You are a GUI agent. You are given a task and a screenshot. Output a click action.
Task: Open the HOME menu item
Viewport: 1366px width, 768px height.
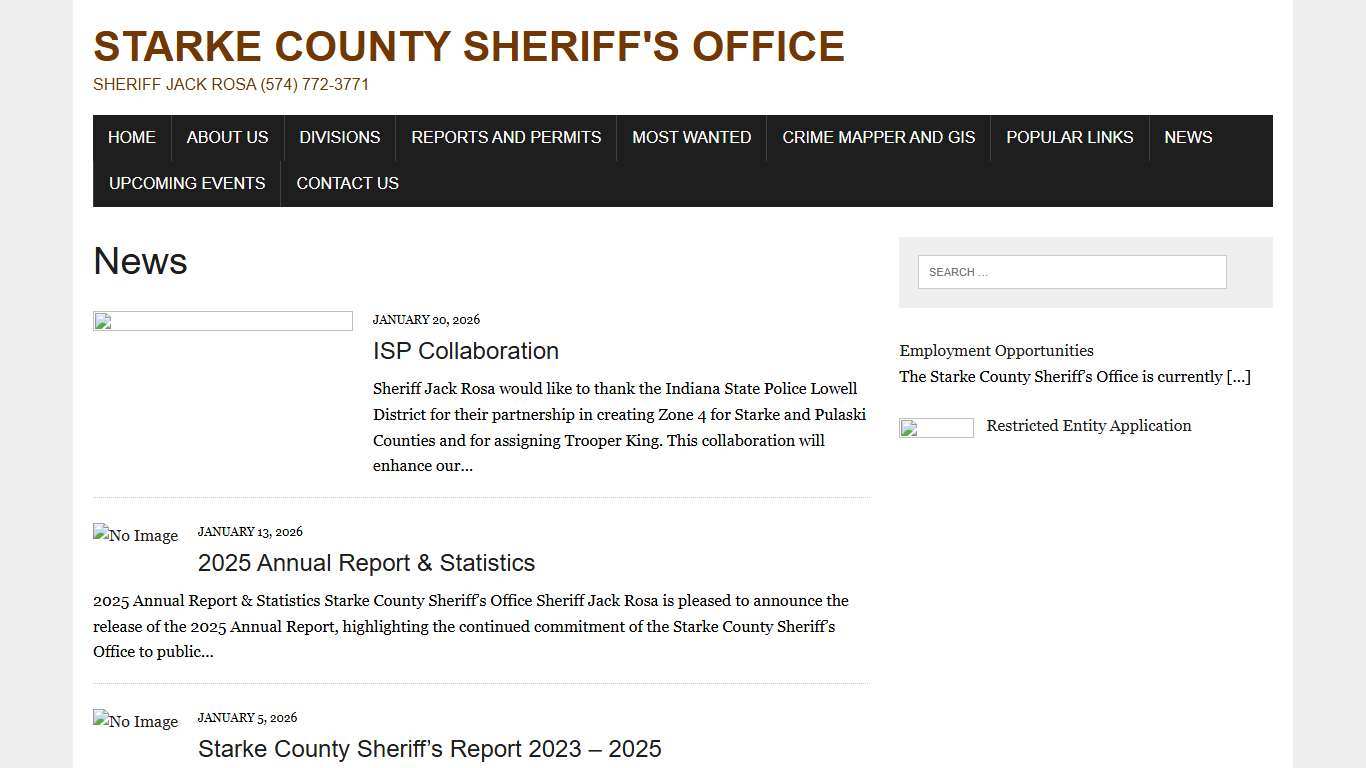pyautogui.click(x=131, y=137)
